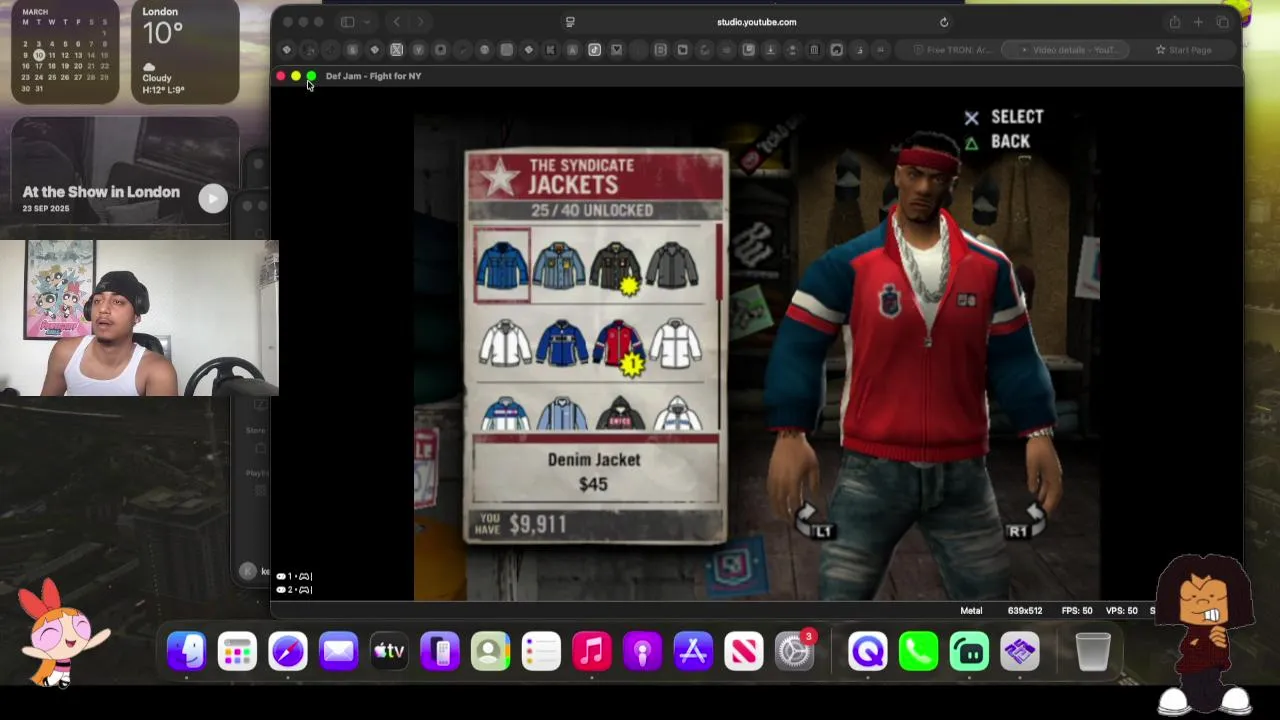Click the 'YOU HAVE $9,911' balance text
This screenshot has width=1280, height=720.
pos(522,523)
